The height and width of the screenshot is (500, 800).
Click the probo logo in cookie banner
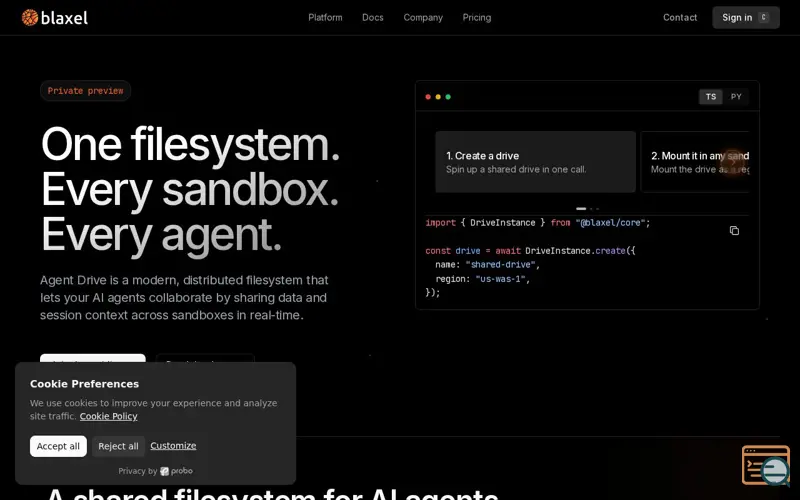click(177, 471)
